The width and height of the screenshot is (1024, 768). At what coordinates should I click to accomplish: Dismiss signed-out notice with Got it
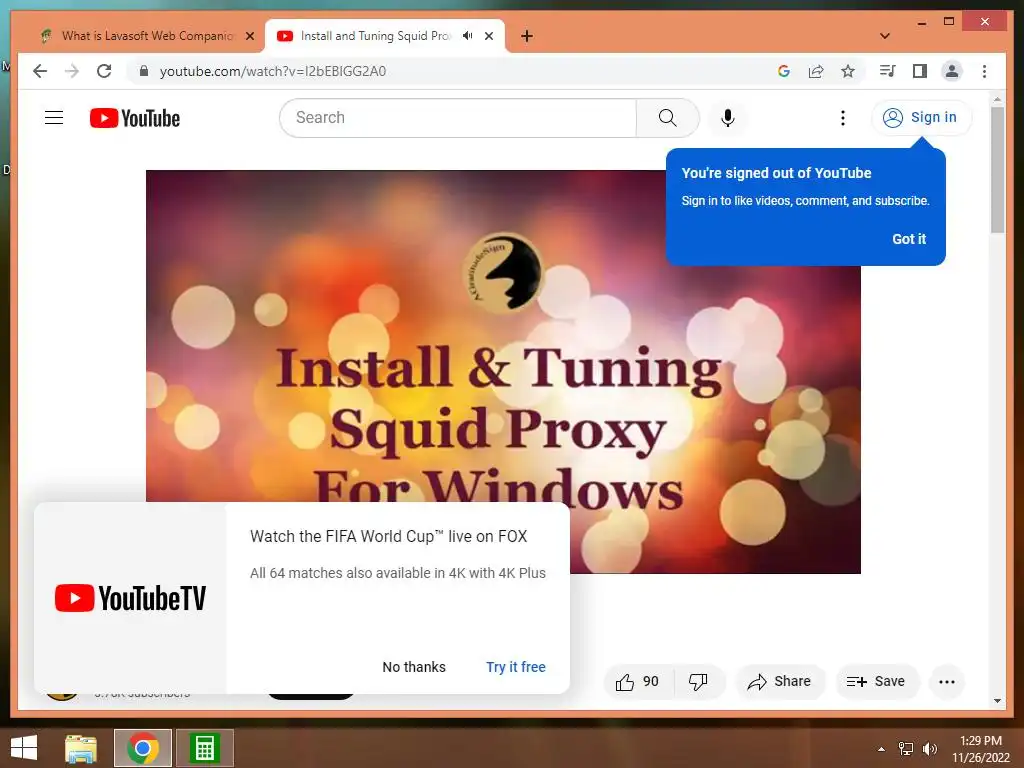[x=909, y=239]
